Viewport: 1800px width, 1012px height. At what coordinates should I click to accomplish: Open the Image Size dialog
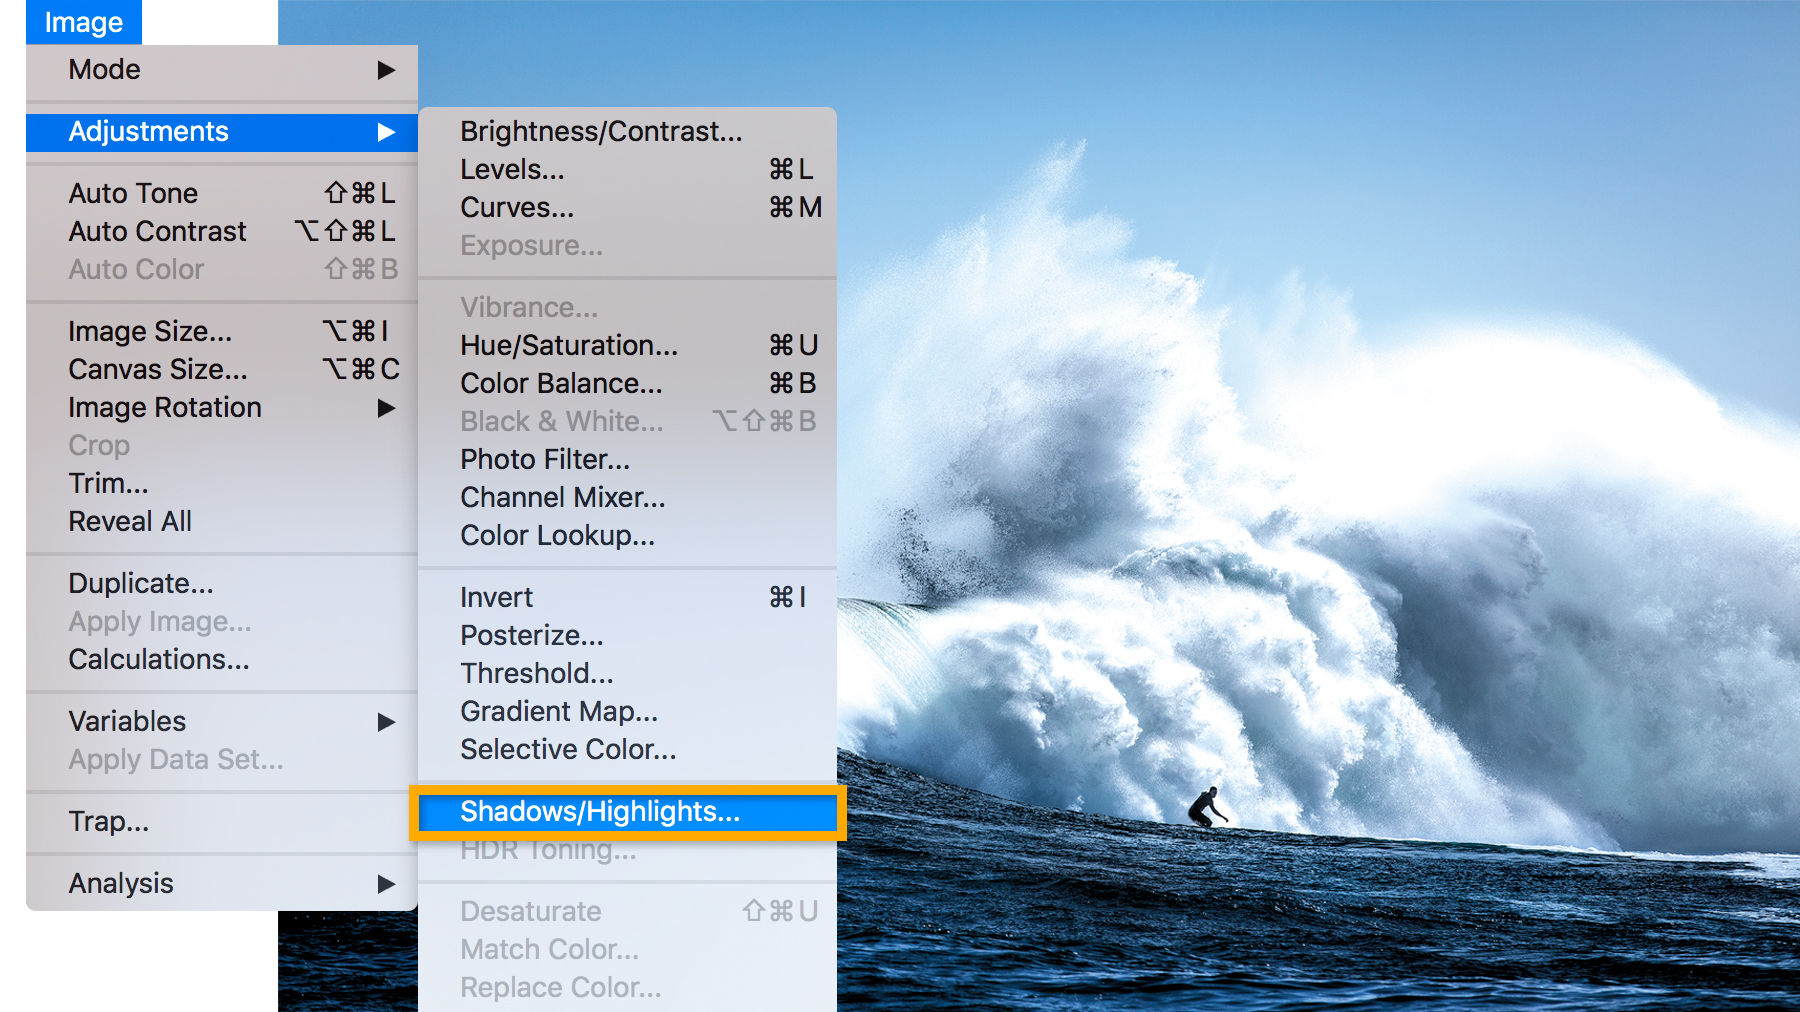coord(150,331)
